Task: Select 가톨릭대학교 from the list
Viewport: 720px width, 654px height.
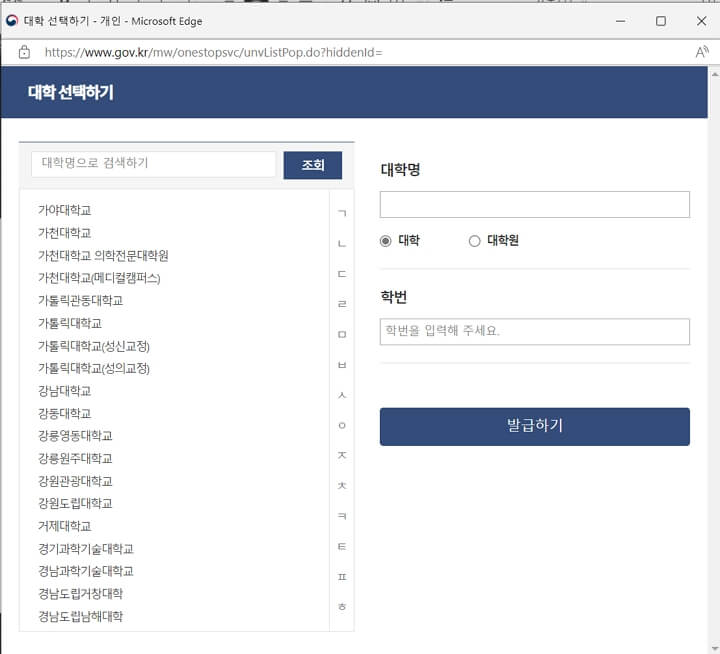Action: (70, 323)
